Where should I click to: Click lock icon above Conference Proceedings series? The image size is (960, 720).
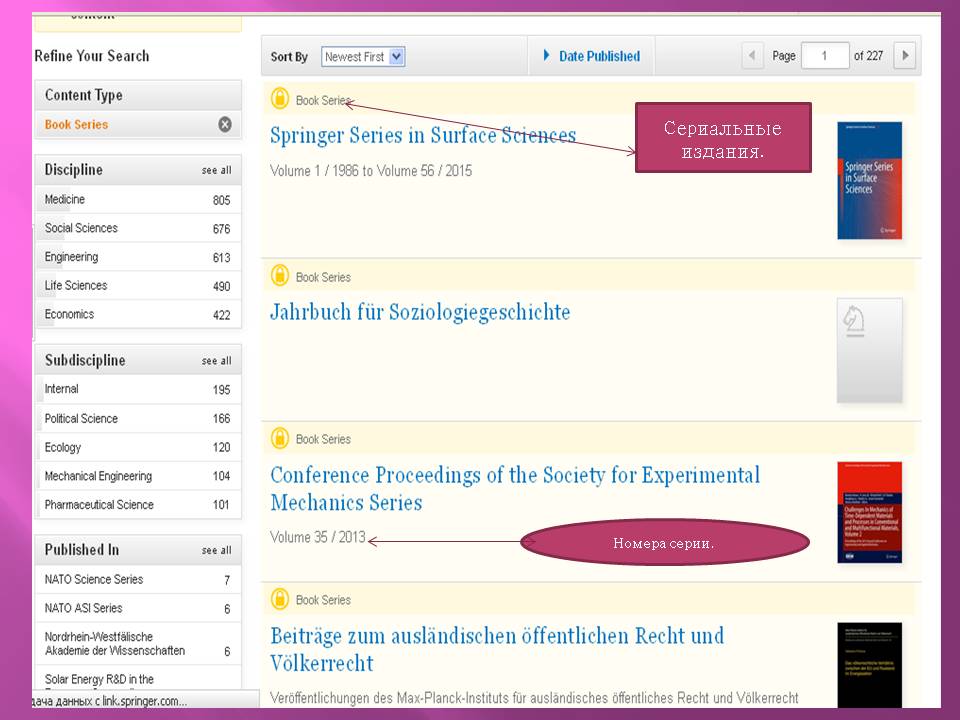click(x=280, y=439)
